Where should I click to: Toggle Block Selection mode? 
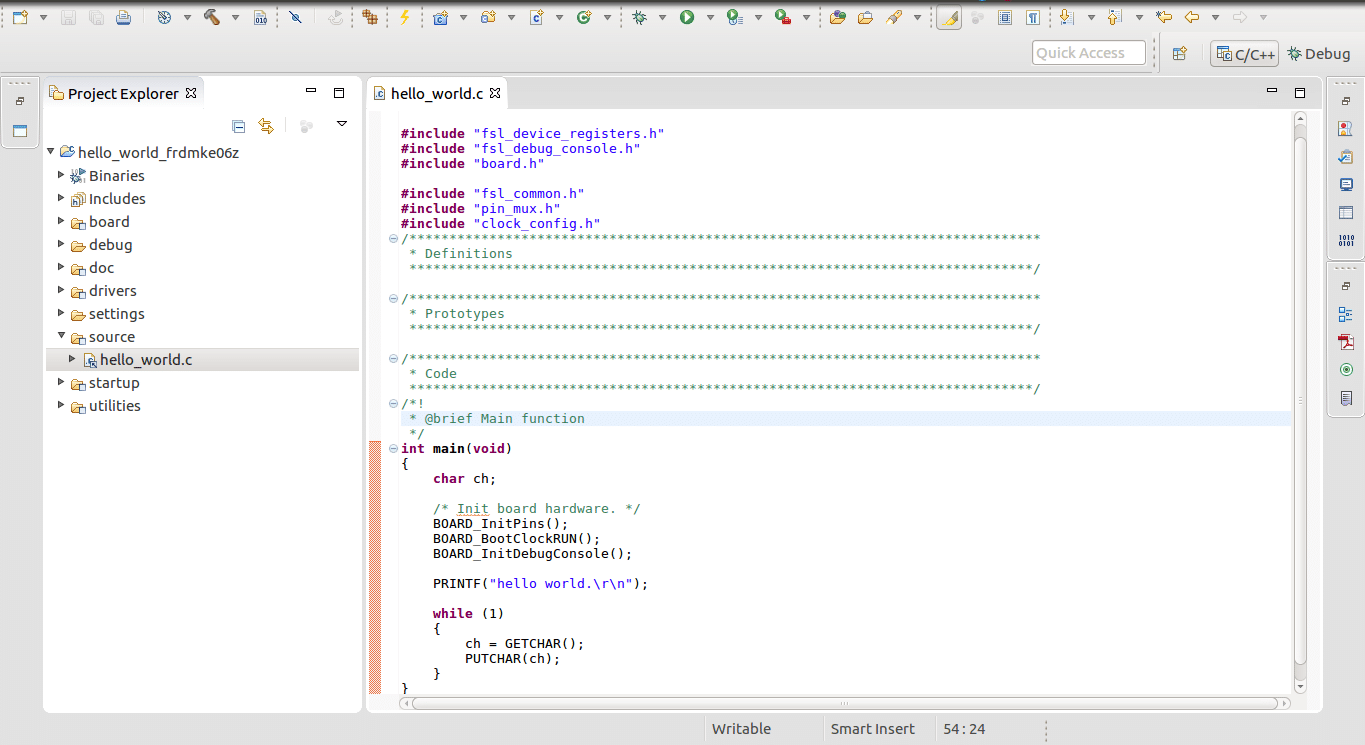coord(1006,17)
